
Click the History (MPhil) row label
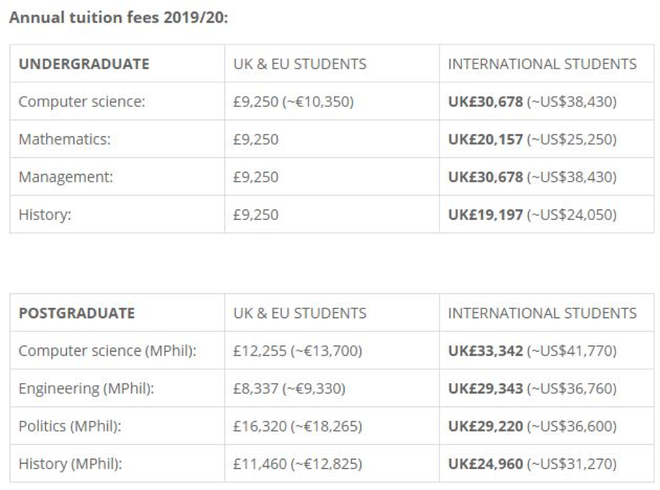coord(70,464)
